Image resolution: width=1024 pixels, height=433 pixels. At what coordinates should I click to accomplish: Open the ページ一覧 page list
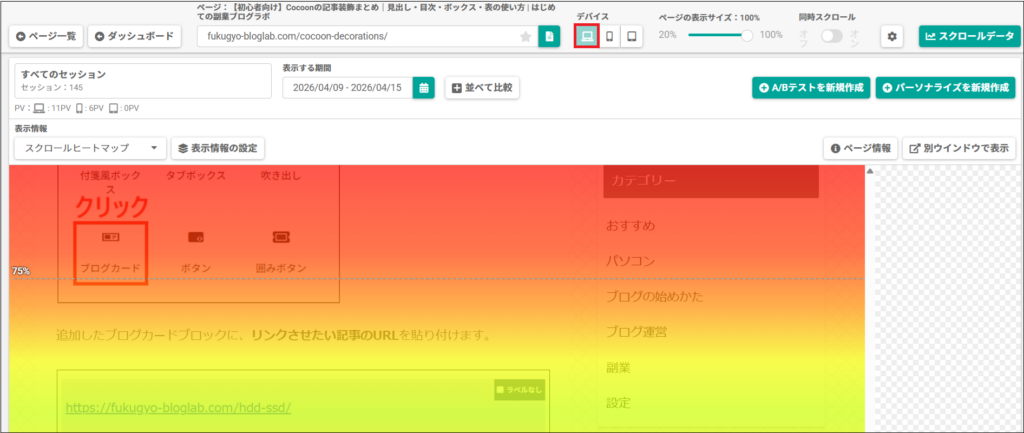46,37
